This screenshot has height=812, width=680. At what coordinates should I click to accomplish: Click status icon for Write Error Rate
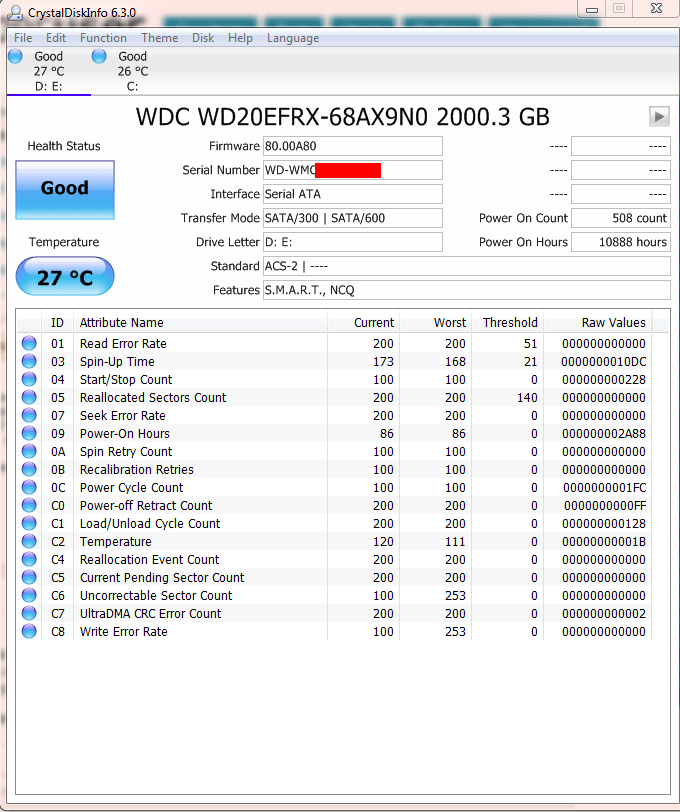(30, 632)
